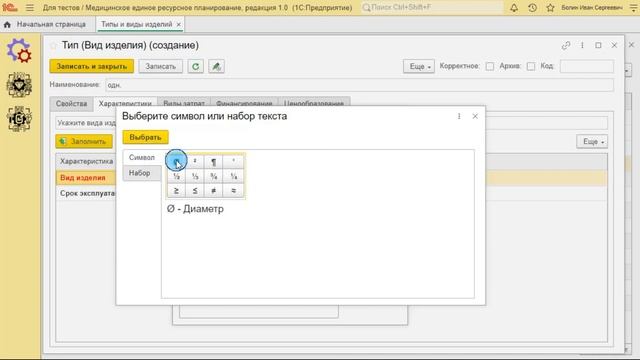Click the third emblem sidebar icon
The height and width of the screenshot is (360, 640).
tap(19, 119)
